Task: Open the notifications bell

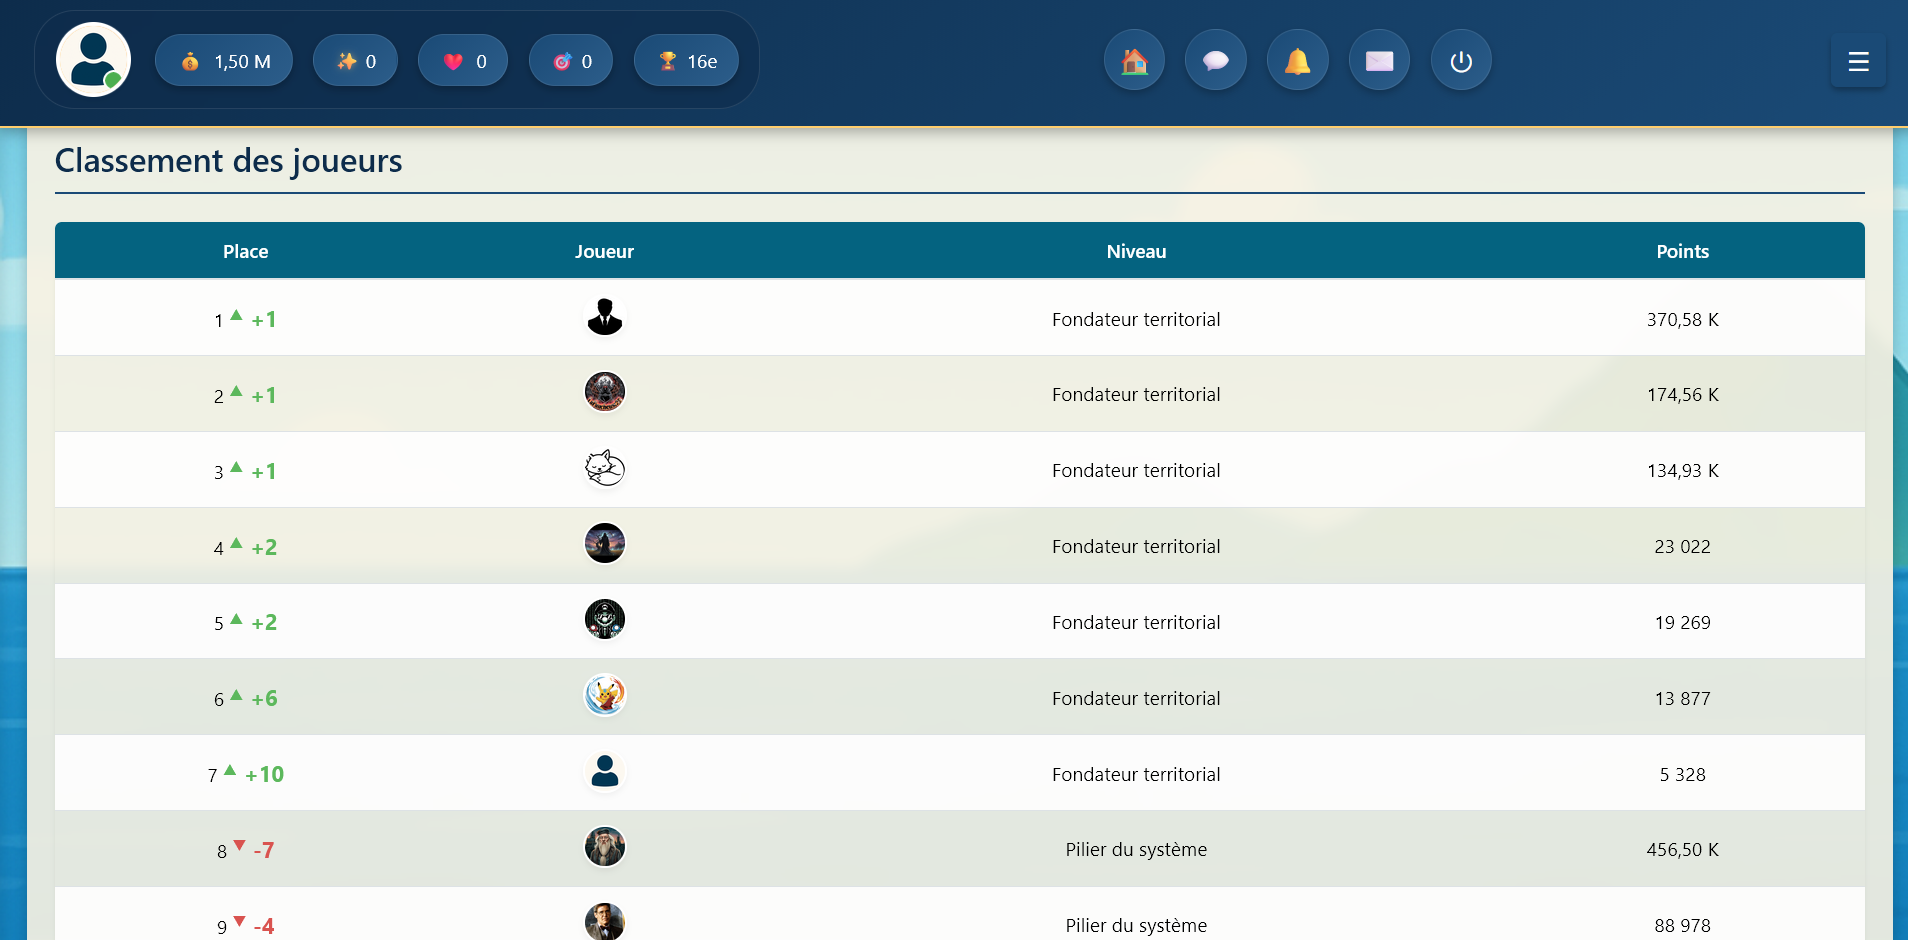Action: tap(1297, 61)
